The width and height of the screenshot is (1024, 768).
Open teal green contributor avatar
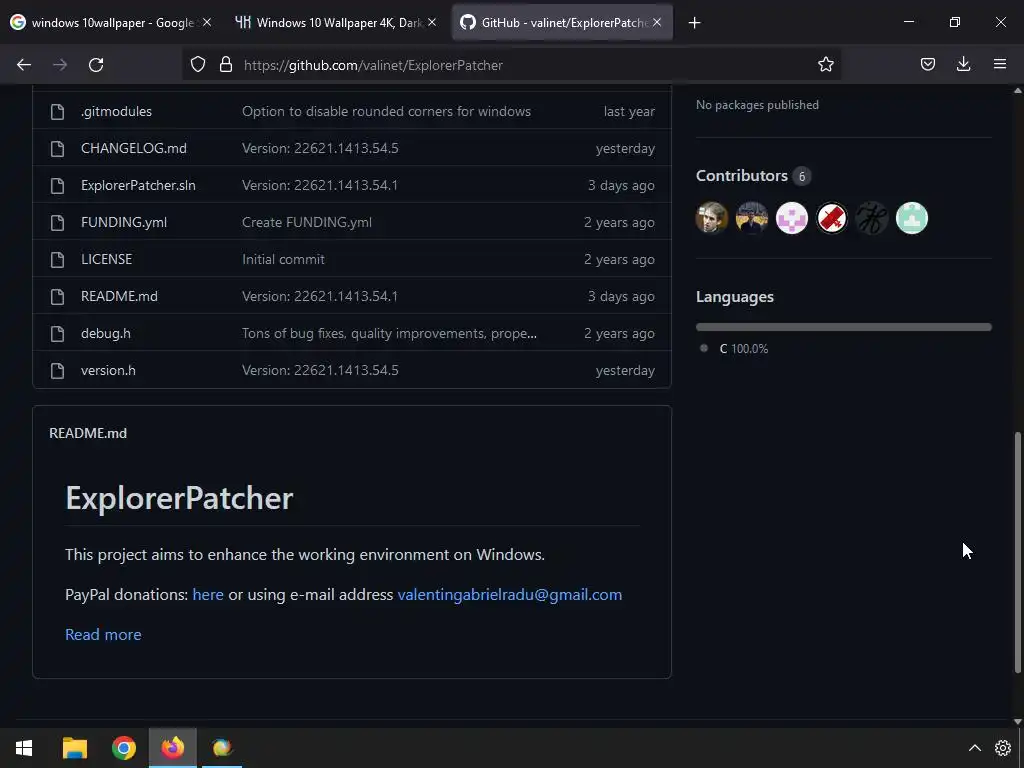click(912, 218)
